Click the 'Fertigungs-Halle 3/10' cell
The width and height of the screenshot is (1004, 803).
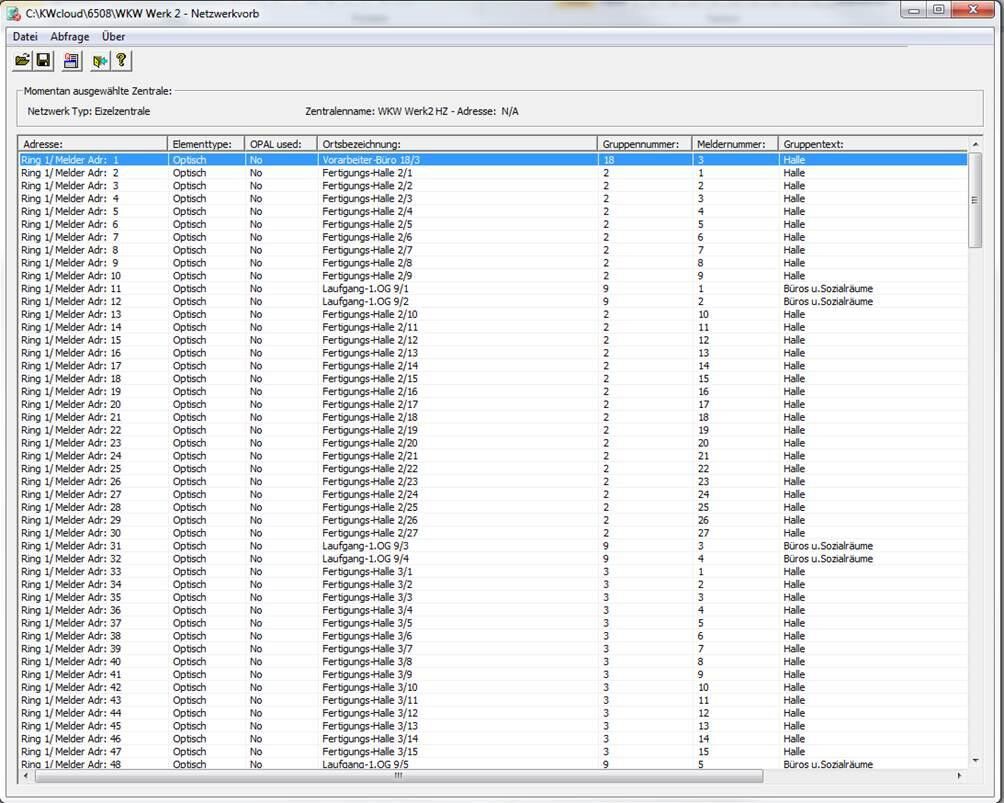point(370,687)
